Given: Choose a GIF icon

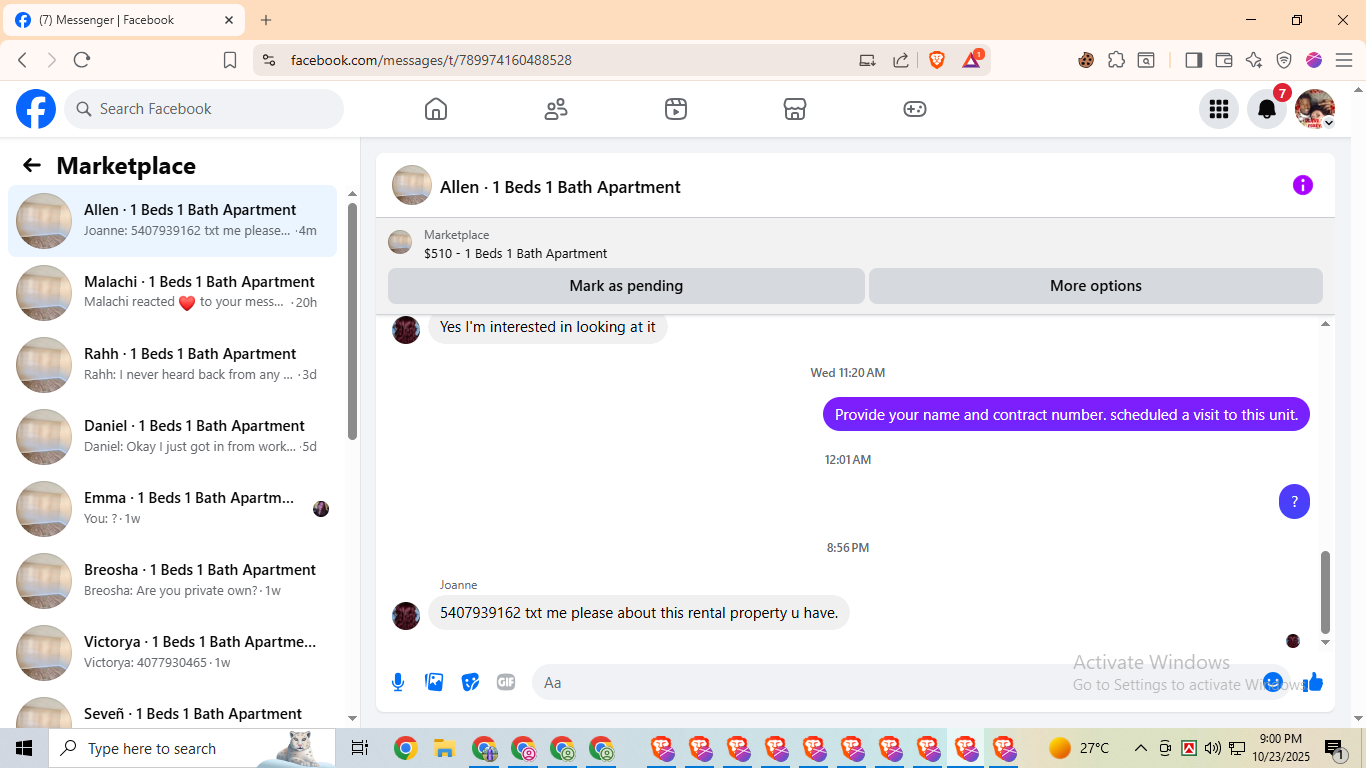Looking at the screenshot, I should [x=506, y=682].
